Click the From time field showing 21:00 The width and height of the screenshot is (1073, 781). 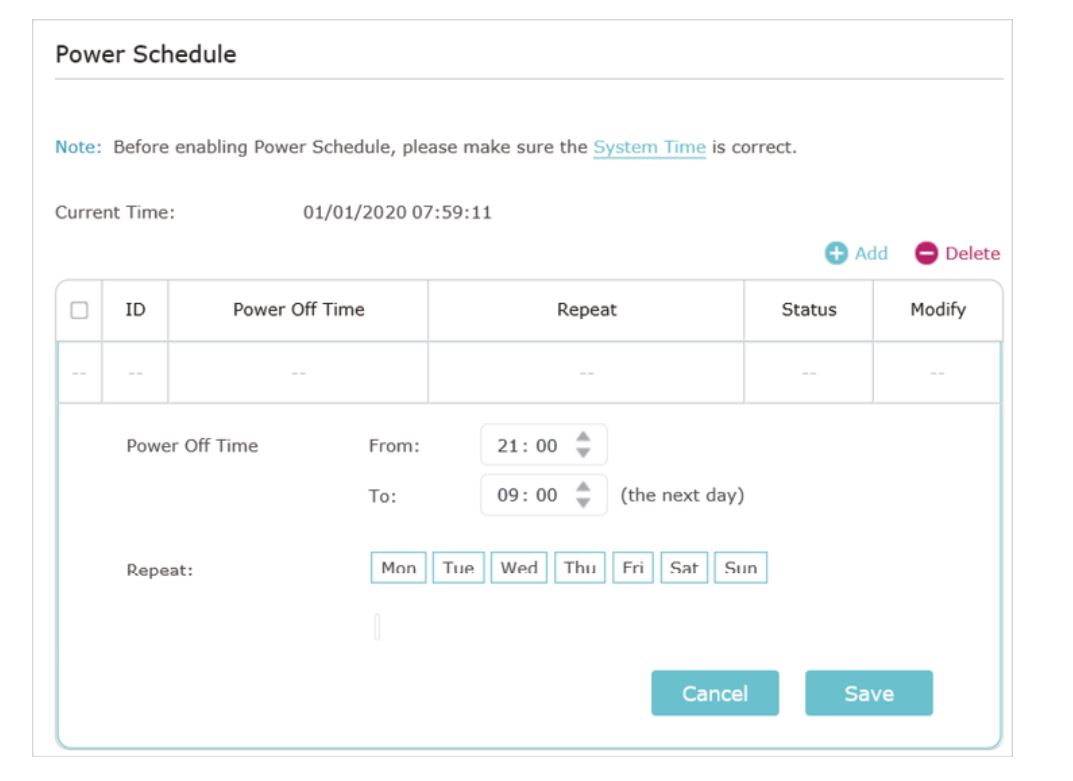click(543, 445)
